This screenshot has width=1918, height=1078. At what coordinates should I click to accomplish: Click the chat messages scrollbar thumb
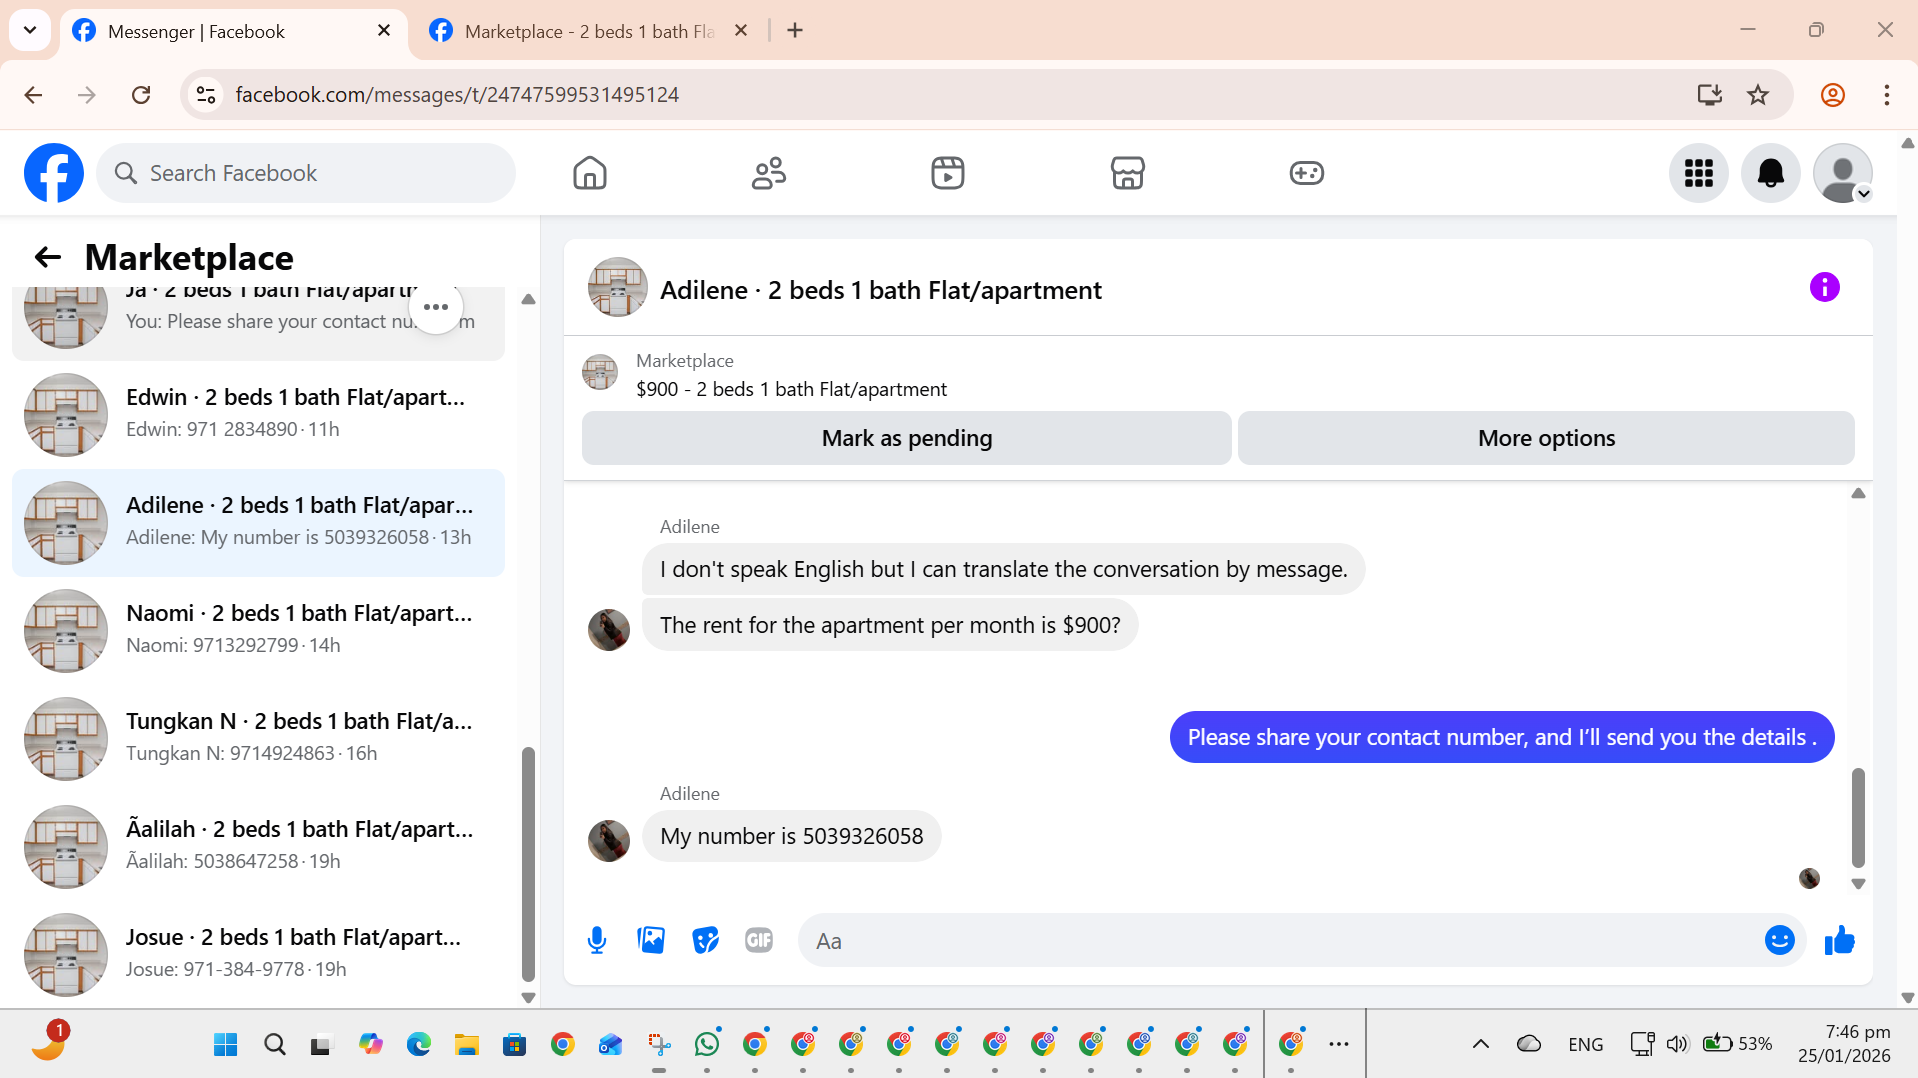click(1858, 818)
